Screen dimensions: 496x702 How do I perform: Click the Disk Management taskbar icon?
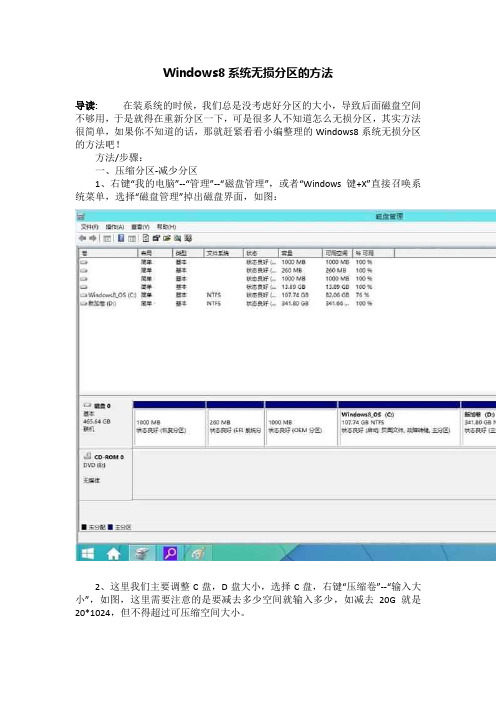142,553
